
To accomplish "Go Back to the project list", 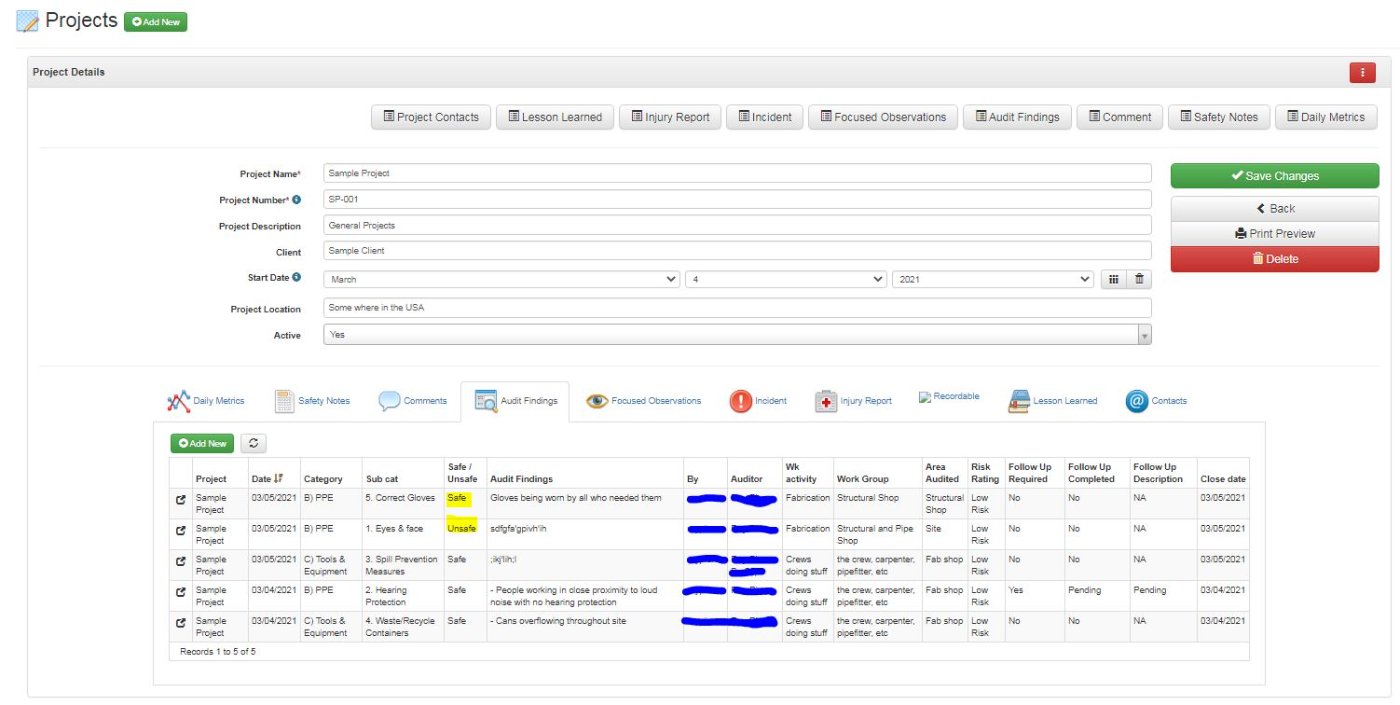I will click(x=1275, y=209).
